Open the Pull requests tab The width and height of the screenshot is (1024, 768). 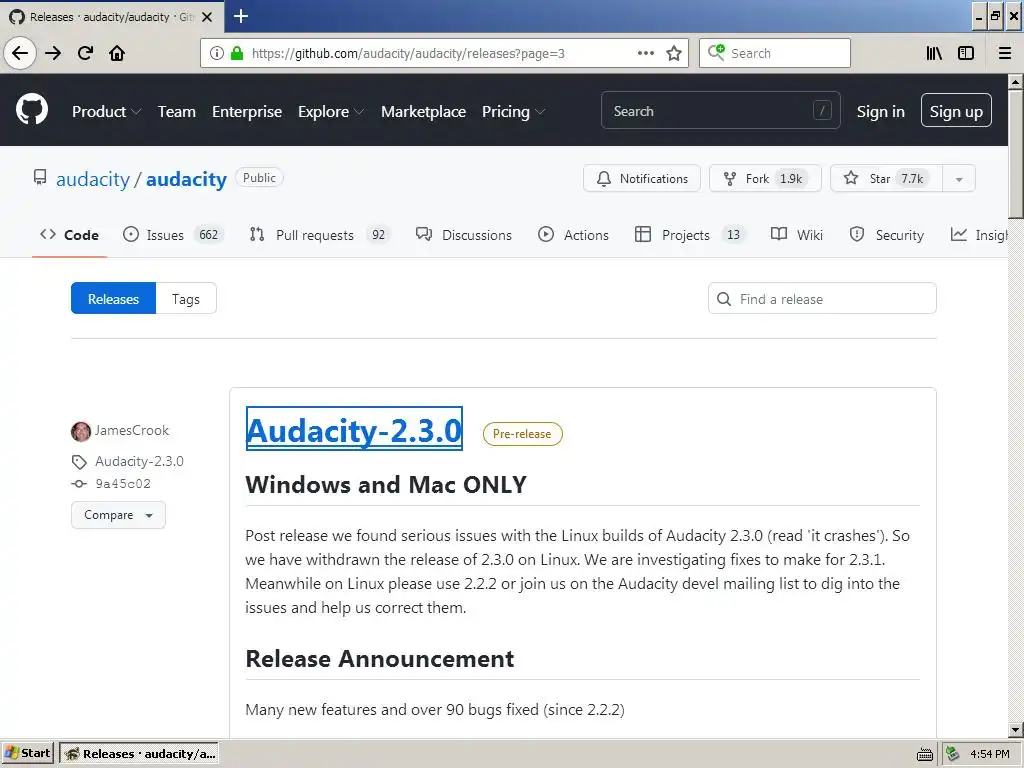[x=319, y=235]
